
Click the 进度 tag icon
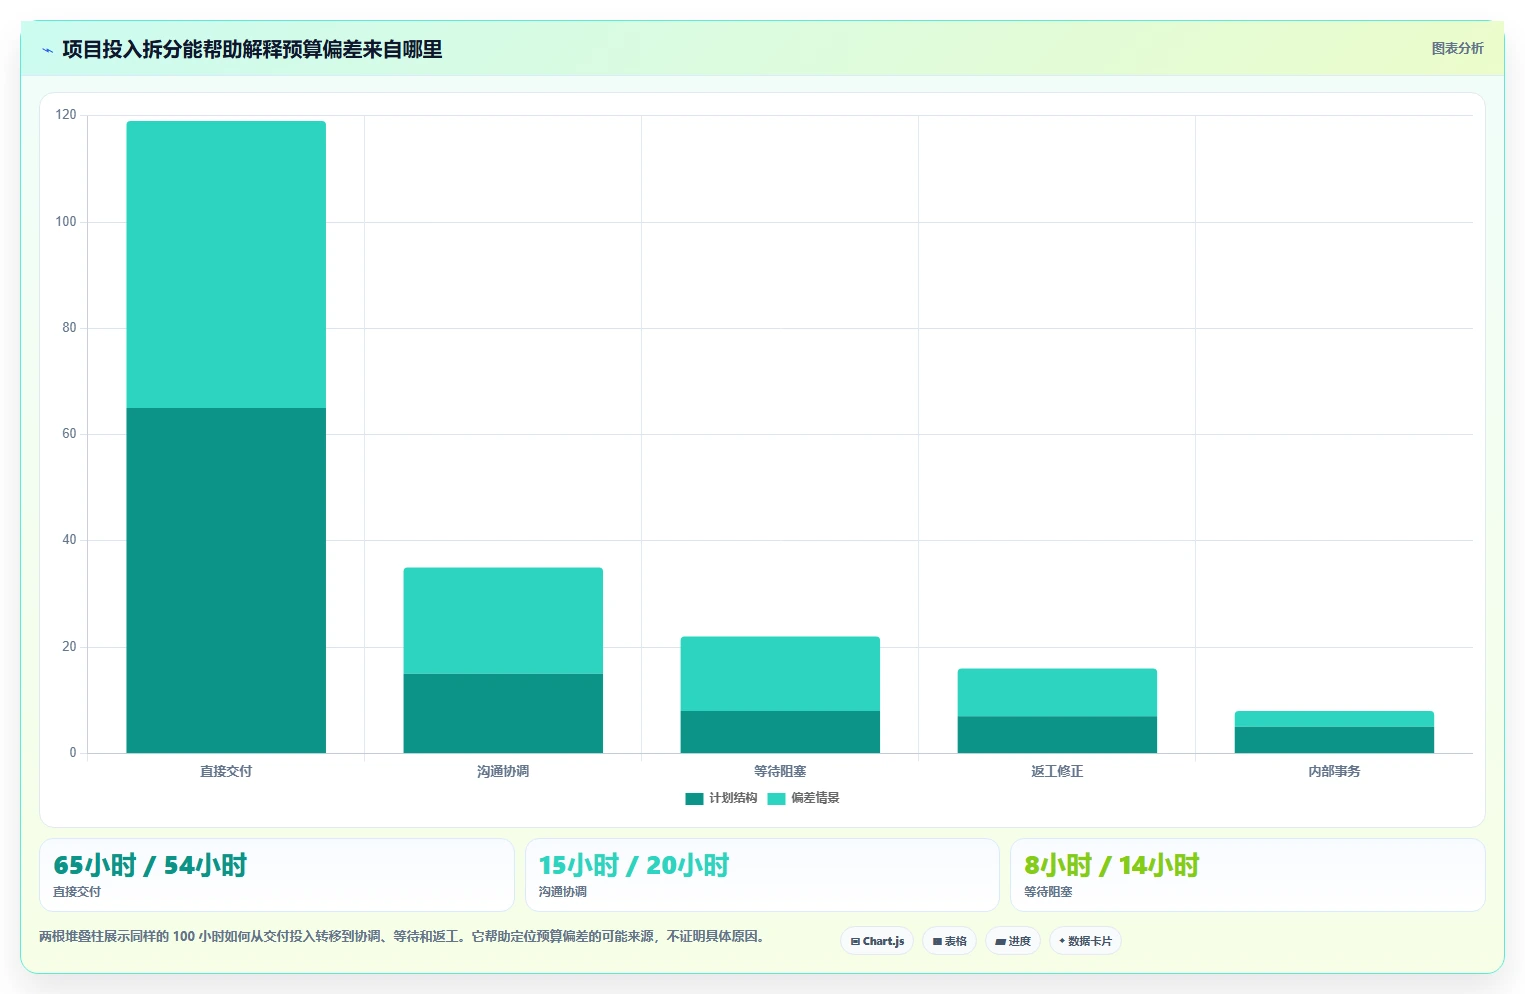(x=1000, y=941)
